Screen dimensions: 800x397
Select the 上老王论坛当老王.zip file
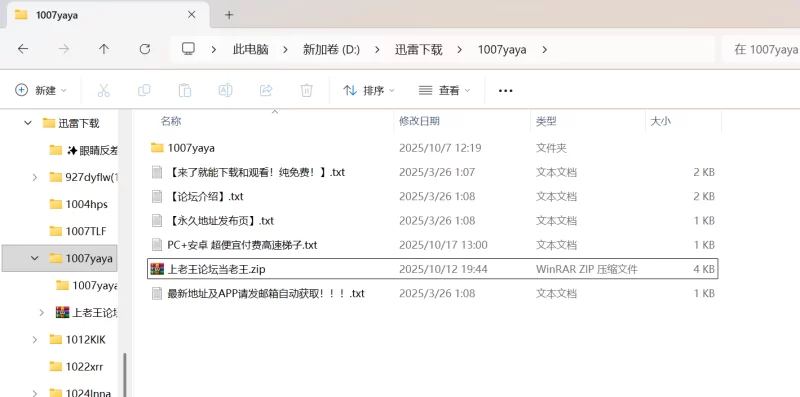click(433, 269)
